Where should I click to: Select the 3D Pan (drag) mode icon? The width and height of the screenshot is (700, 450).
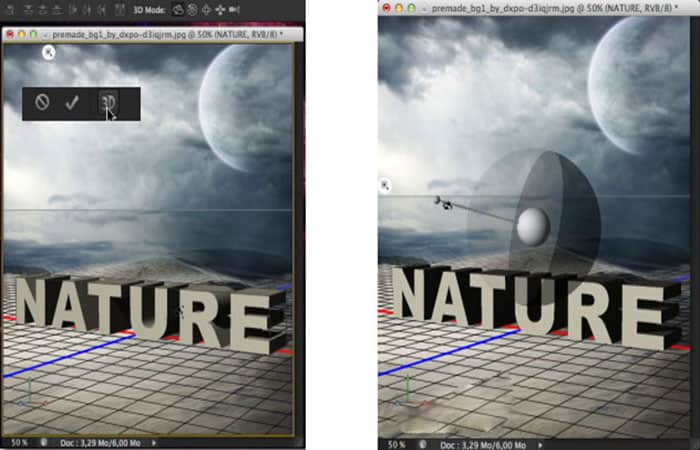[206, 10]
